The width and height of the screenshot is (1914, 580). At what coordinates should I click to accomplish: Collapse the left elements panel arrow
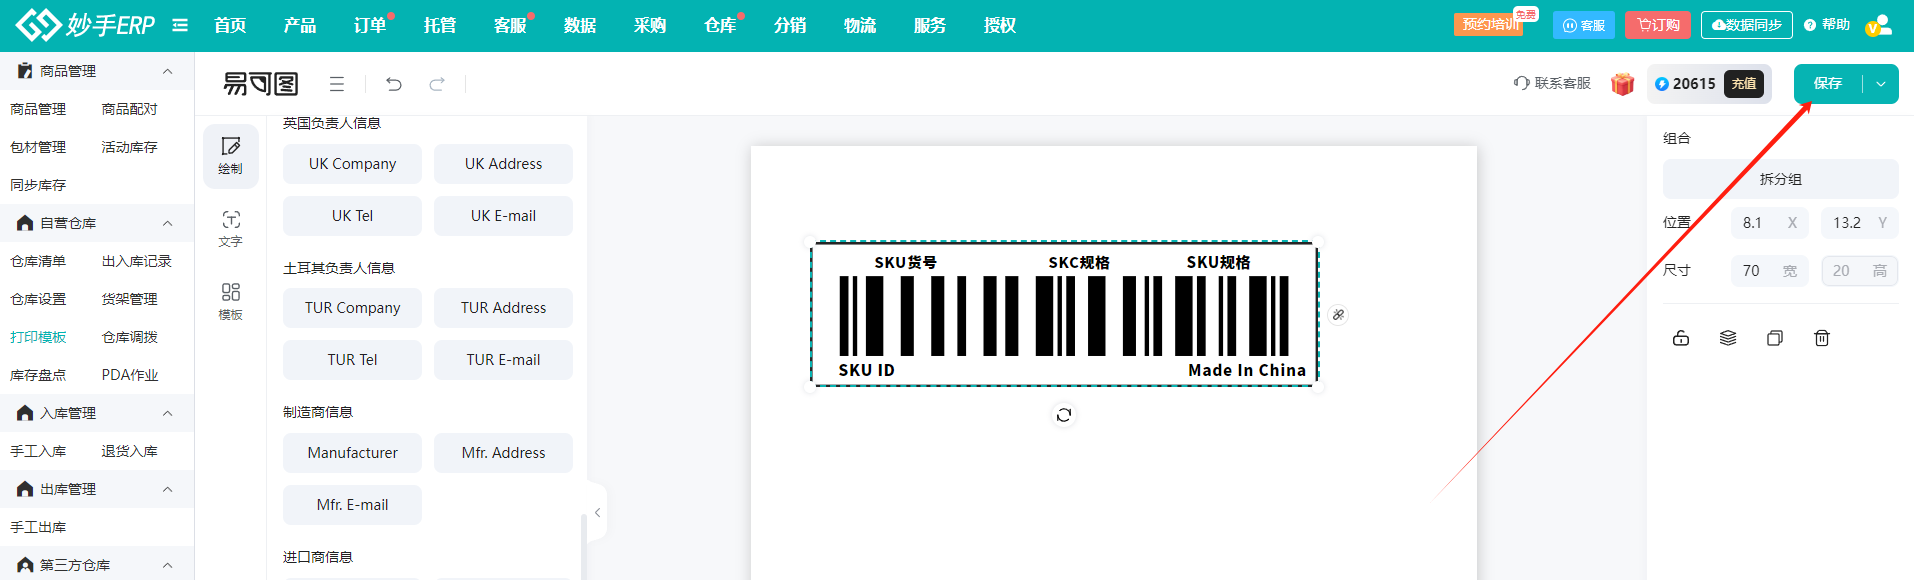597,513
